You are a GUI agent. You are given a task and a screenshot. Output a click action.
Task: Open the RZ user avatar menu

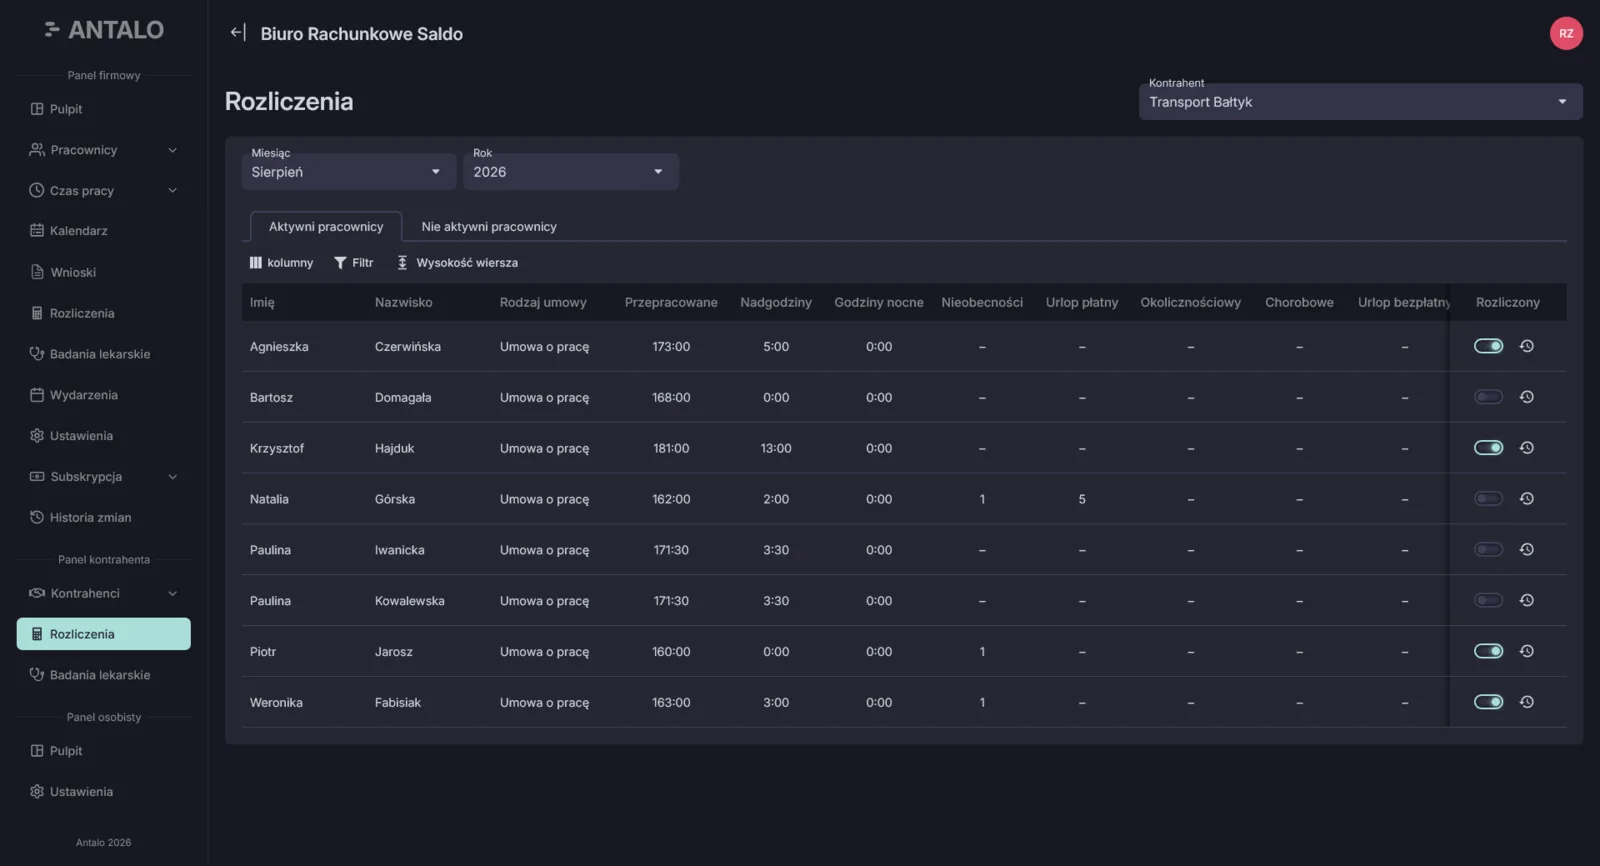coord(1566,33)
